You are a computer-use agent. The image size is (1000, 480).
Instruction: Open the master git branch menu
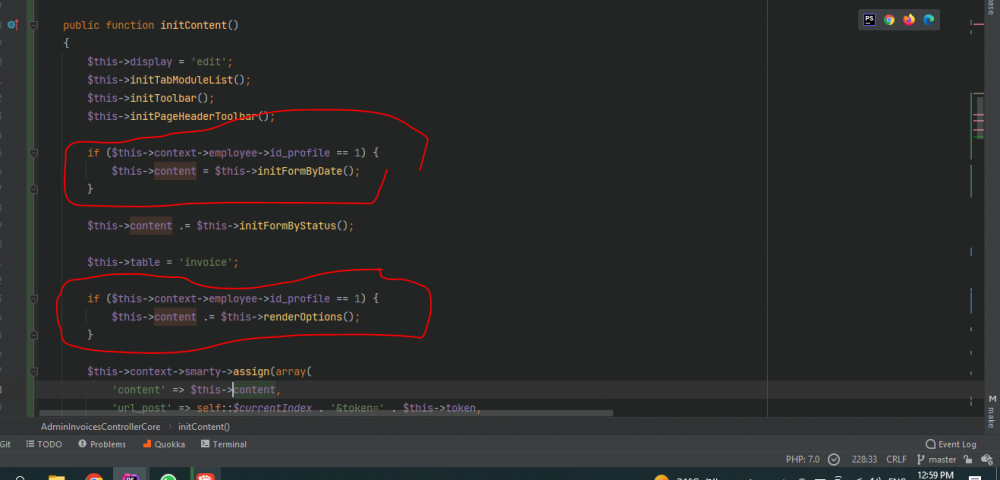tap(936, 460)
